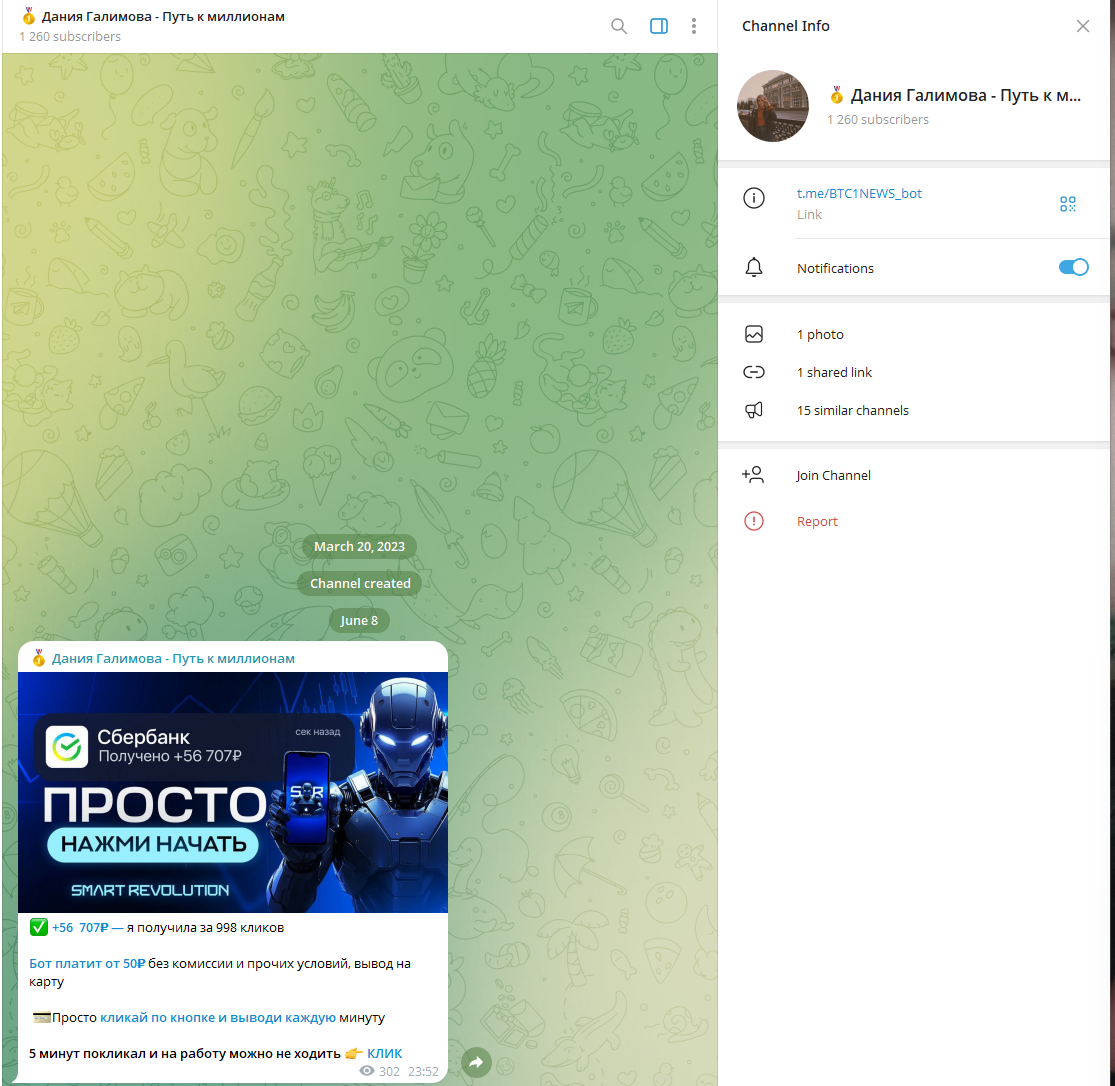Click '1 260 subscribers' in top header
Image resolution: width=1115 pixels, height=1086 pixels.
pos(70,36)
